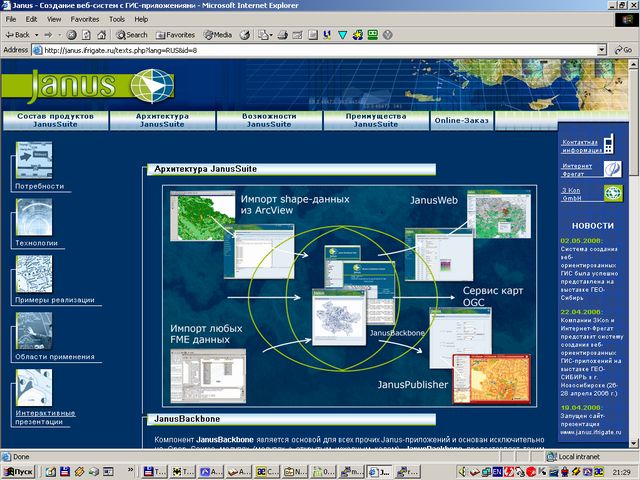
Task: Stop page loading with the Stop icon
Action: coord(71,35)
